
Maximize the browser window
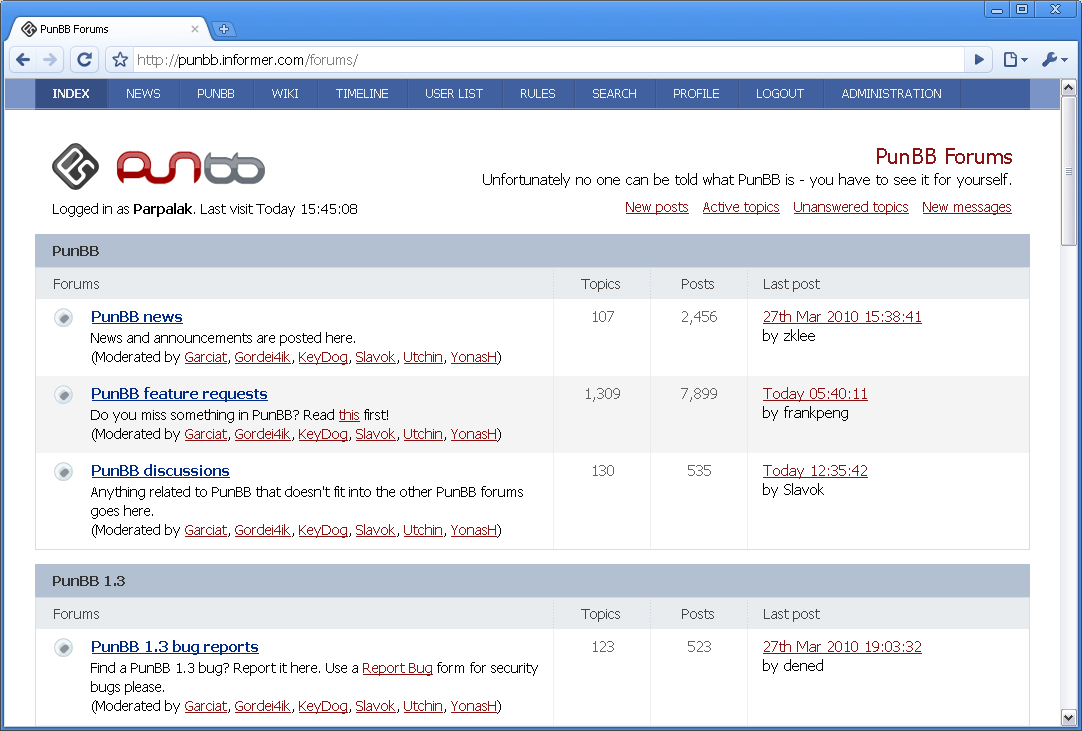[1022, 9]
